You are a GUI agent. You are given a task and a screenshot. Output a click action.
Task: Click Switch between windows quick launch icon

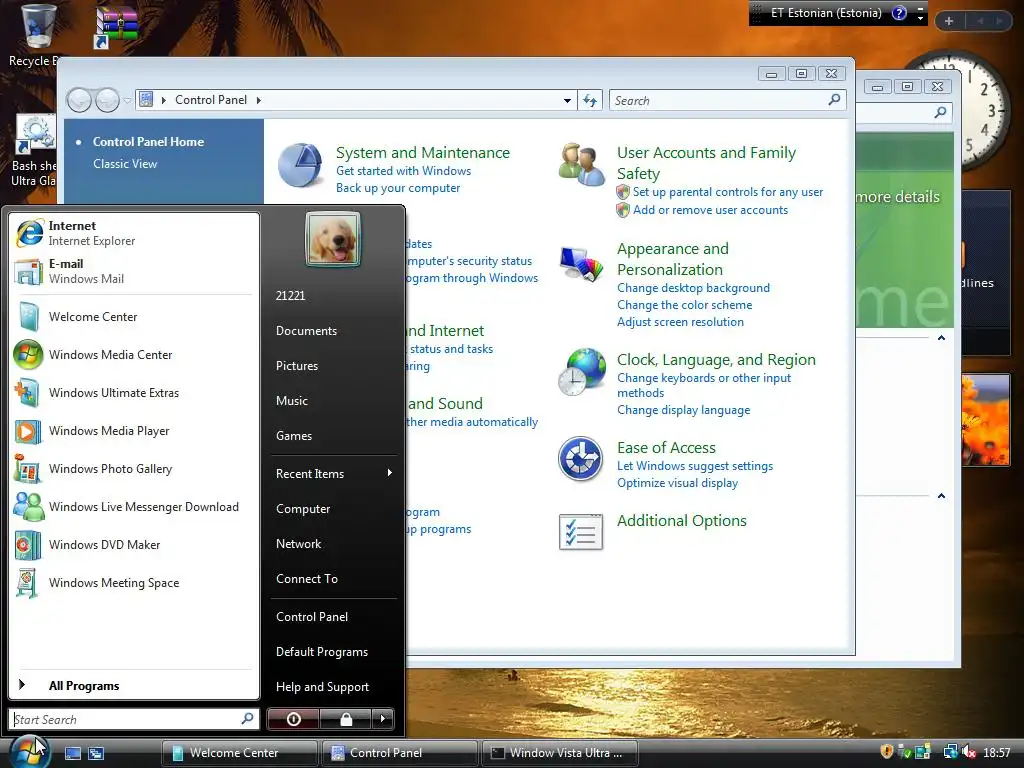(95, 753)
